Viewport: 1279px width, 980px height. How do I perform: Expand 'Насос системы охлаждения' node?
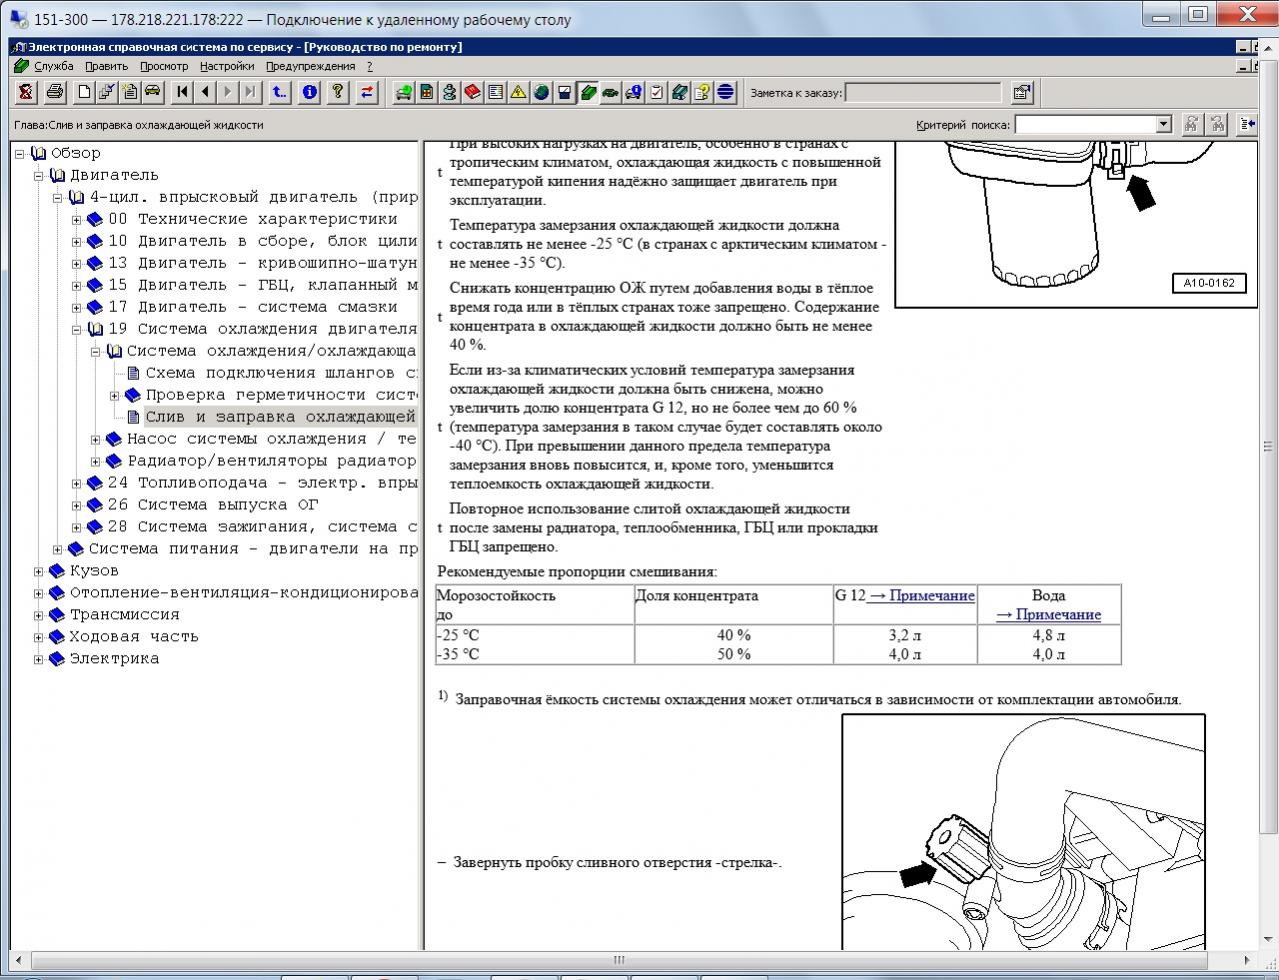96,439
